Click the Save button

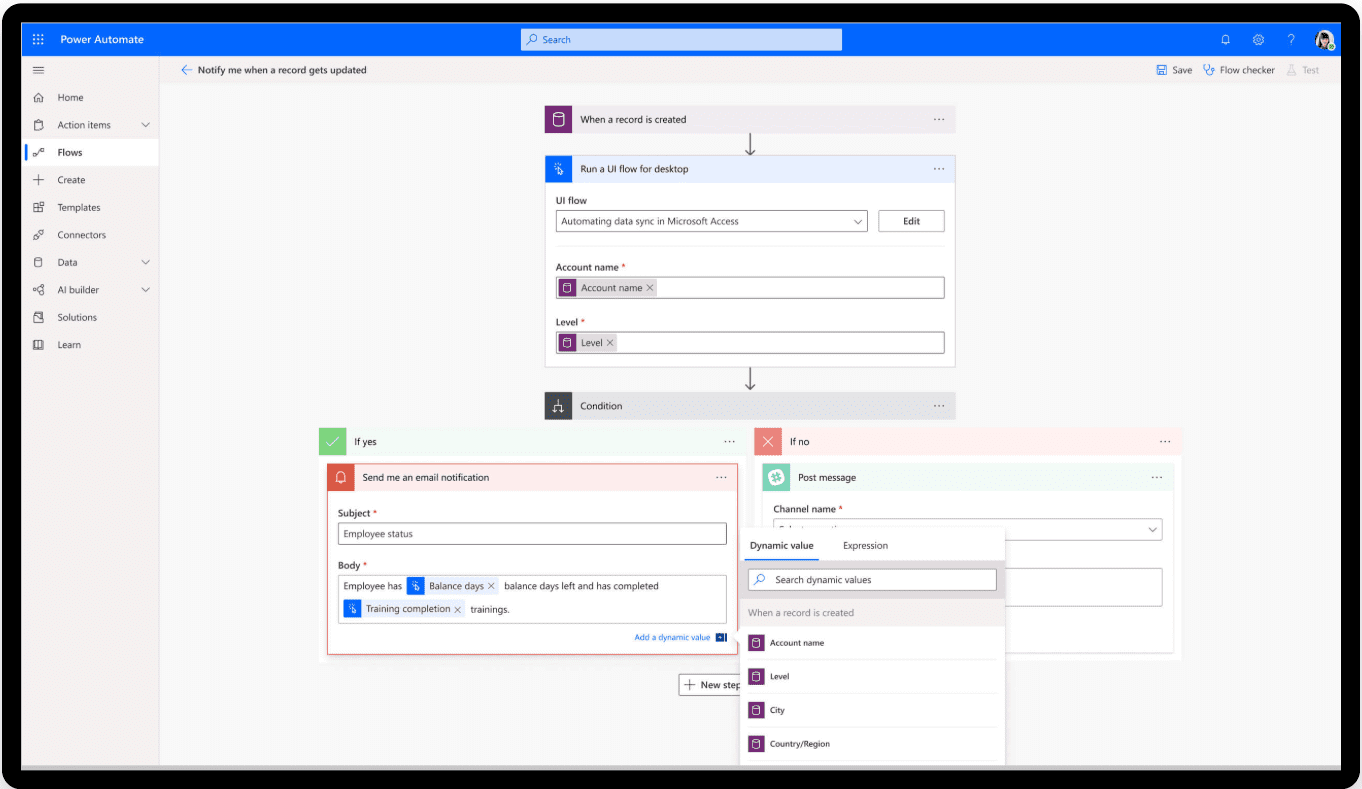(1174, 70)
